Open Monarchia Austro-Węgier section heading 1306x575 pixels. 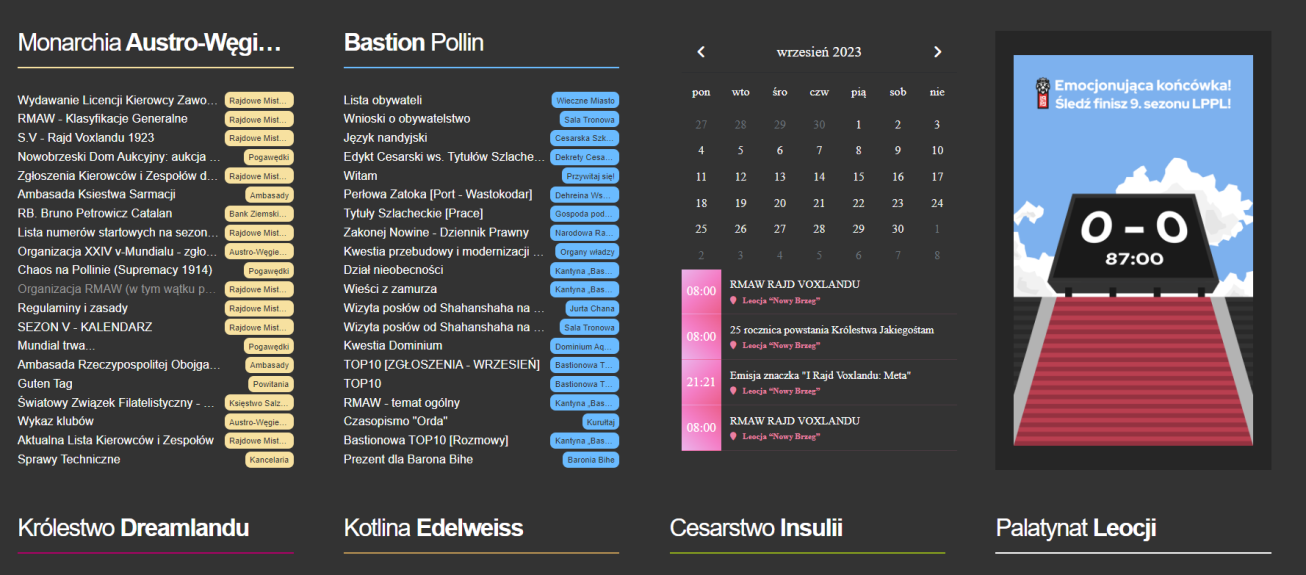(150, 43)
